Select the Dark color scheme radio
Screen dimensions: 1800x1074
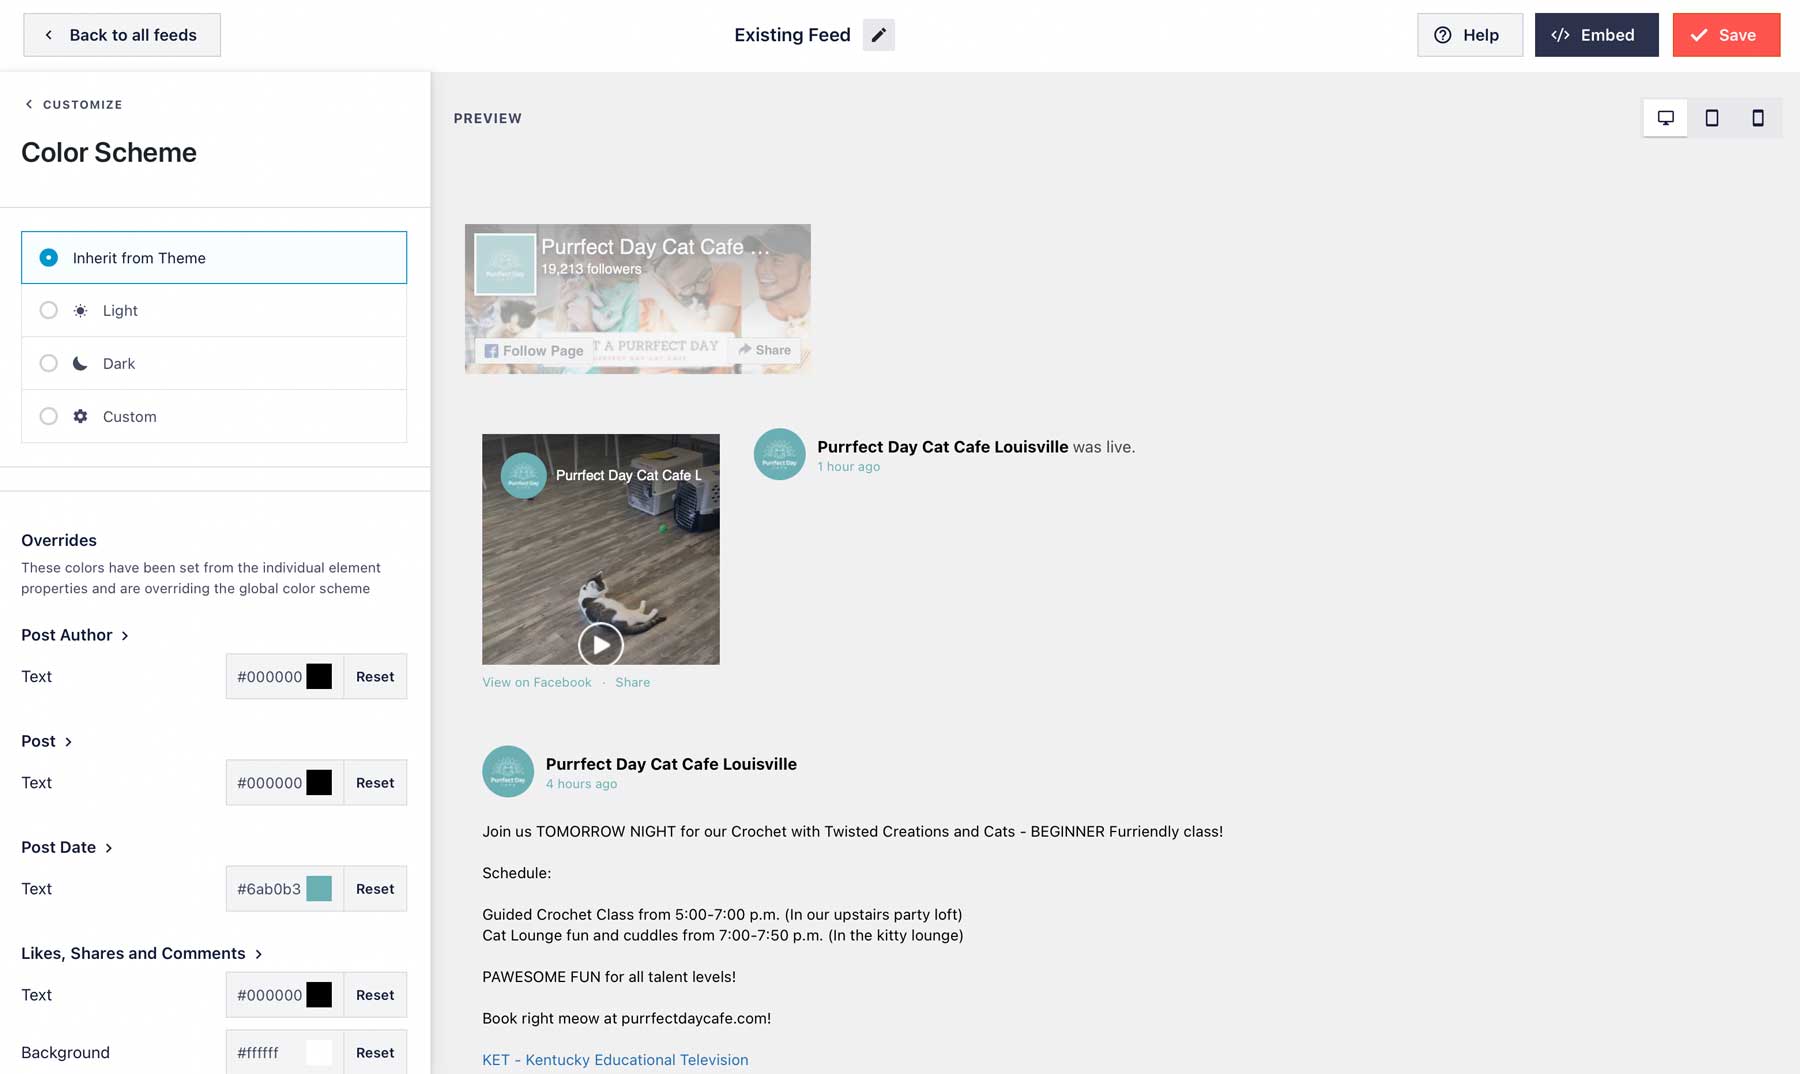click(48, 363)
